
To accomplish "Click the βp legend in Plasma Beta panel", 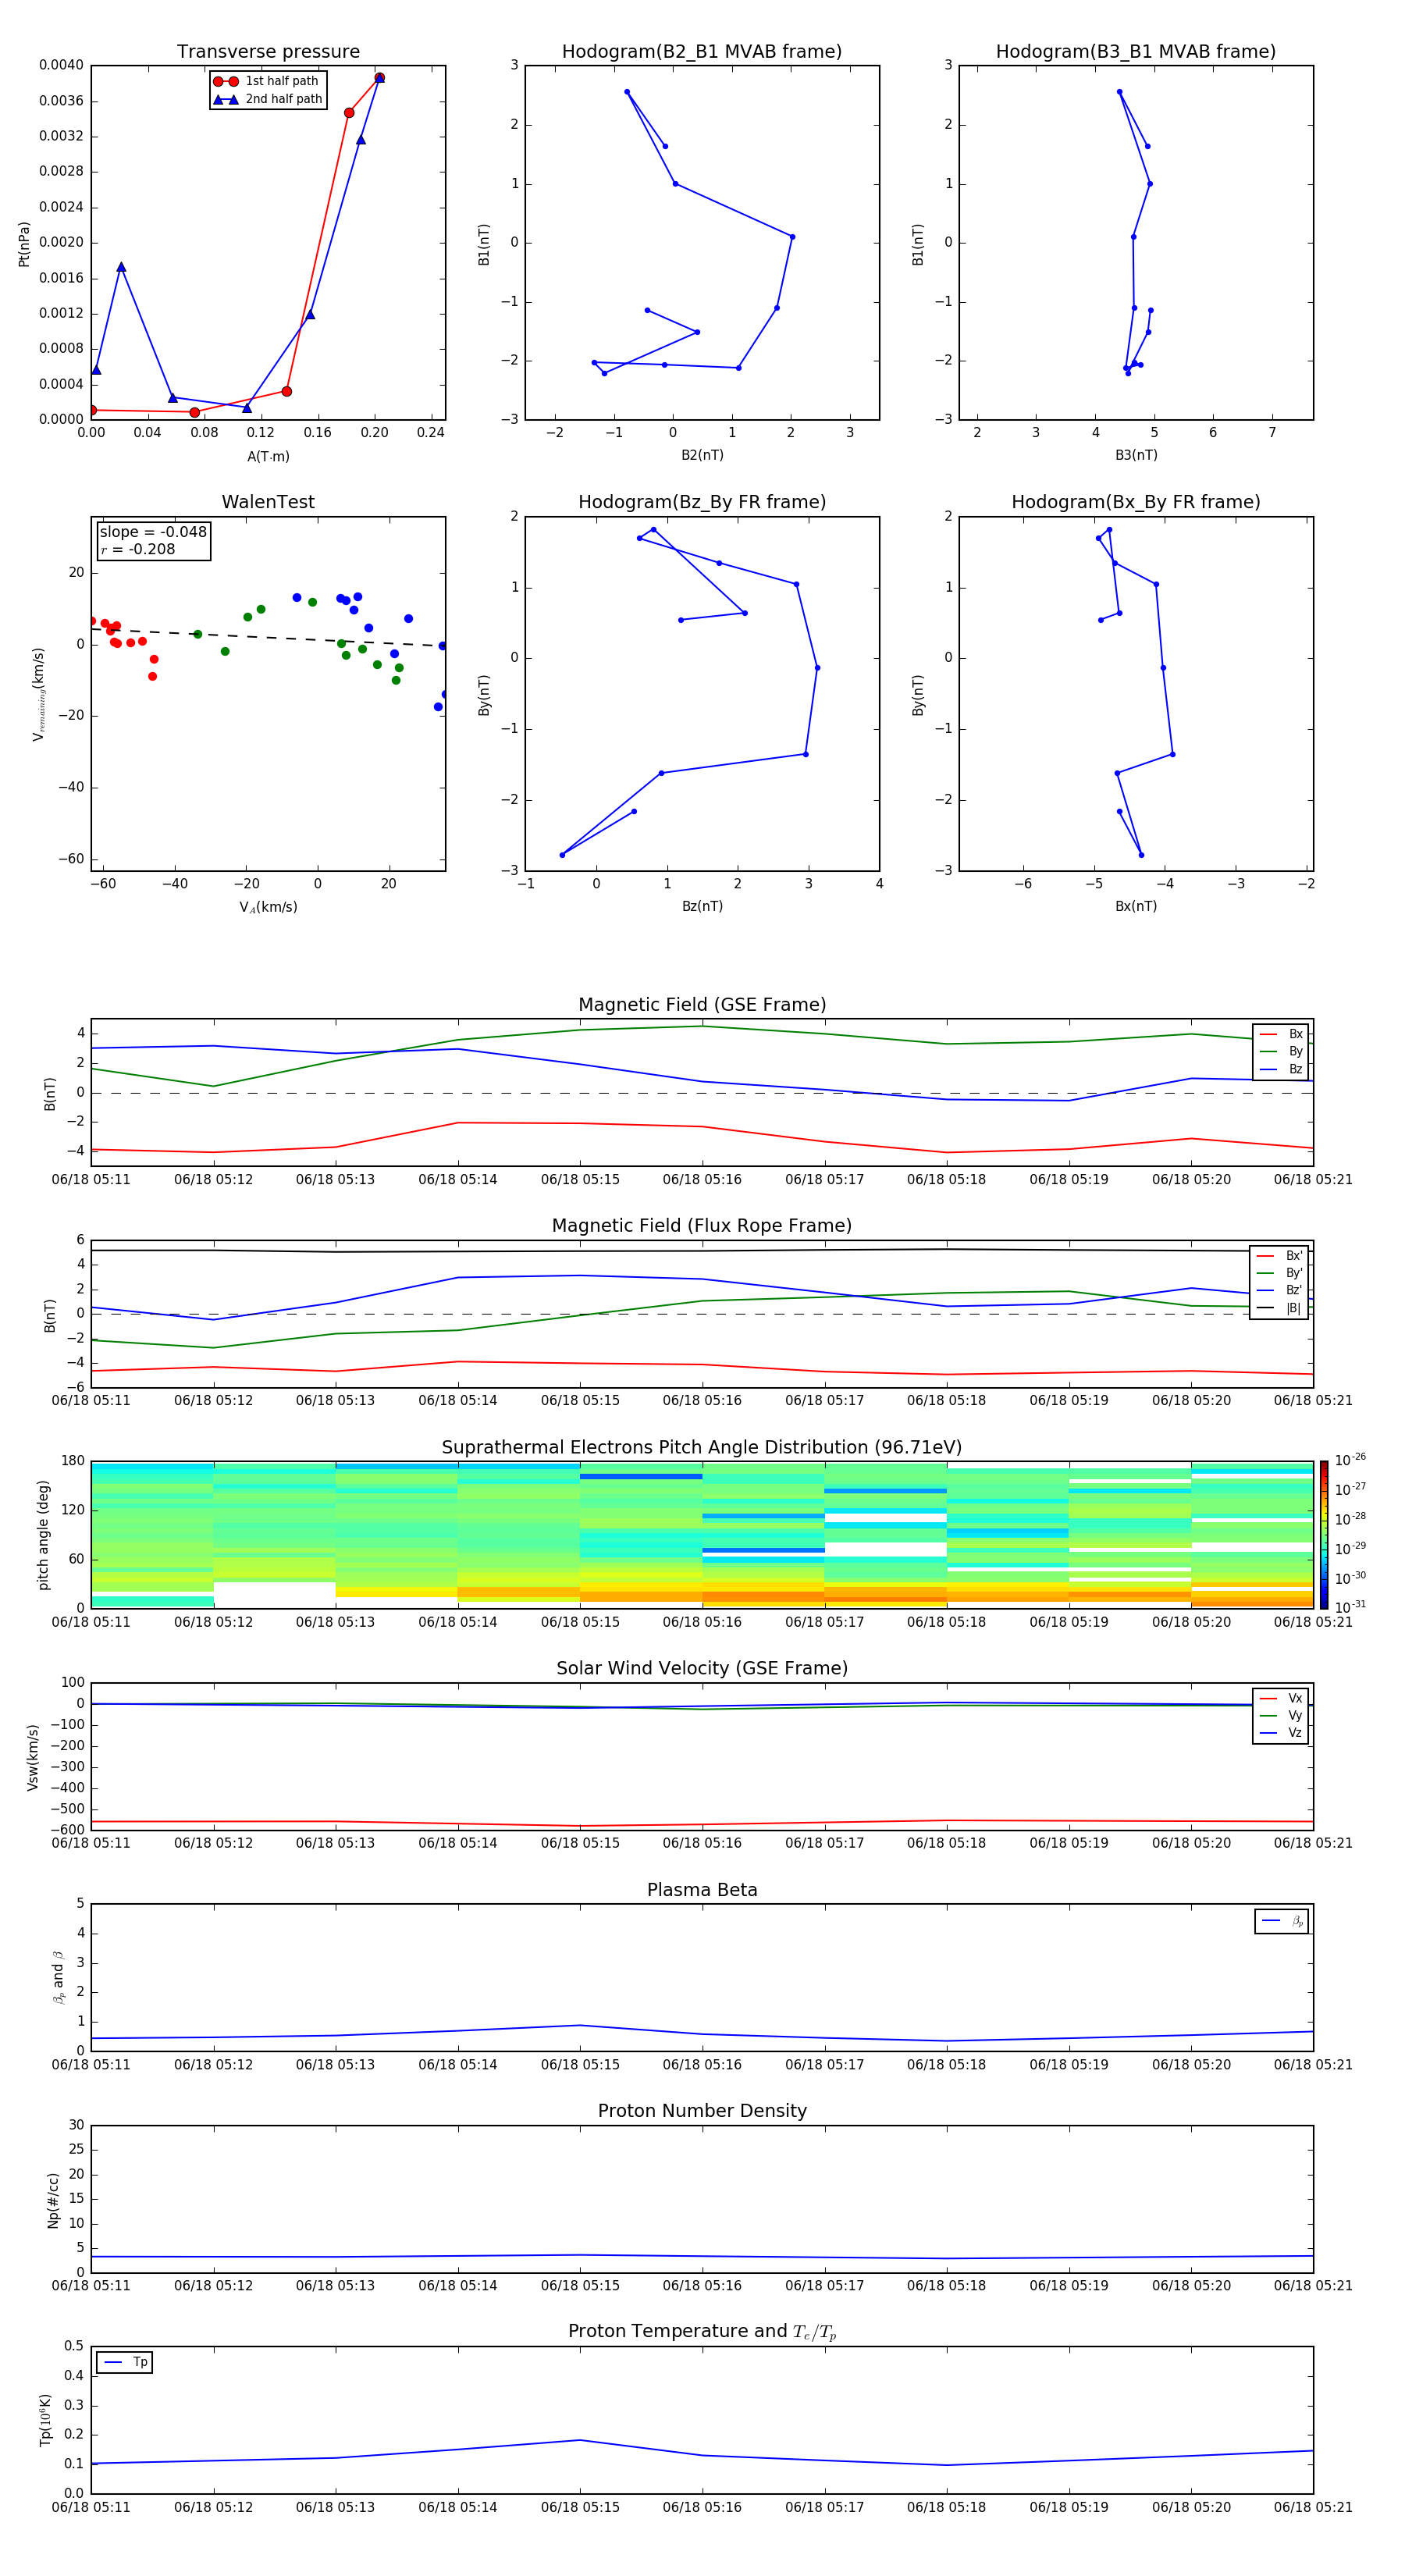I will [1282, 1921].
